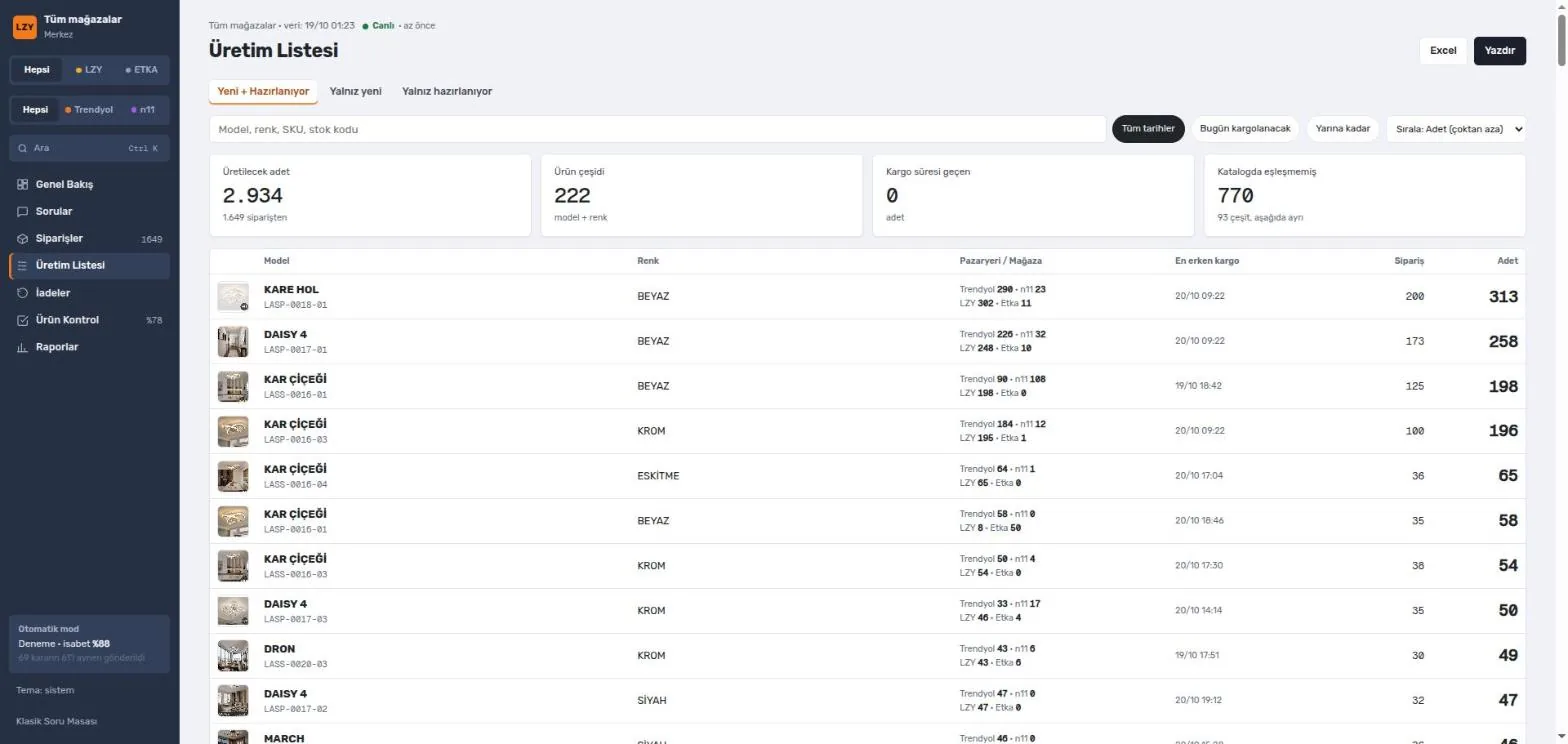This screenshot has height=744, width=1568.
Task: Filter by Bugün kargolanacak
Action: 1245,129
